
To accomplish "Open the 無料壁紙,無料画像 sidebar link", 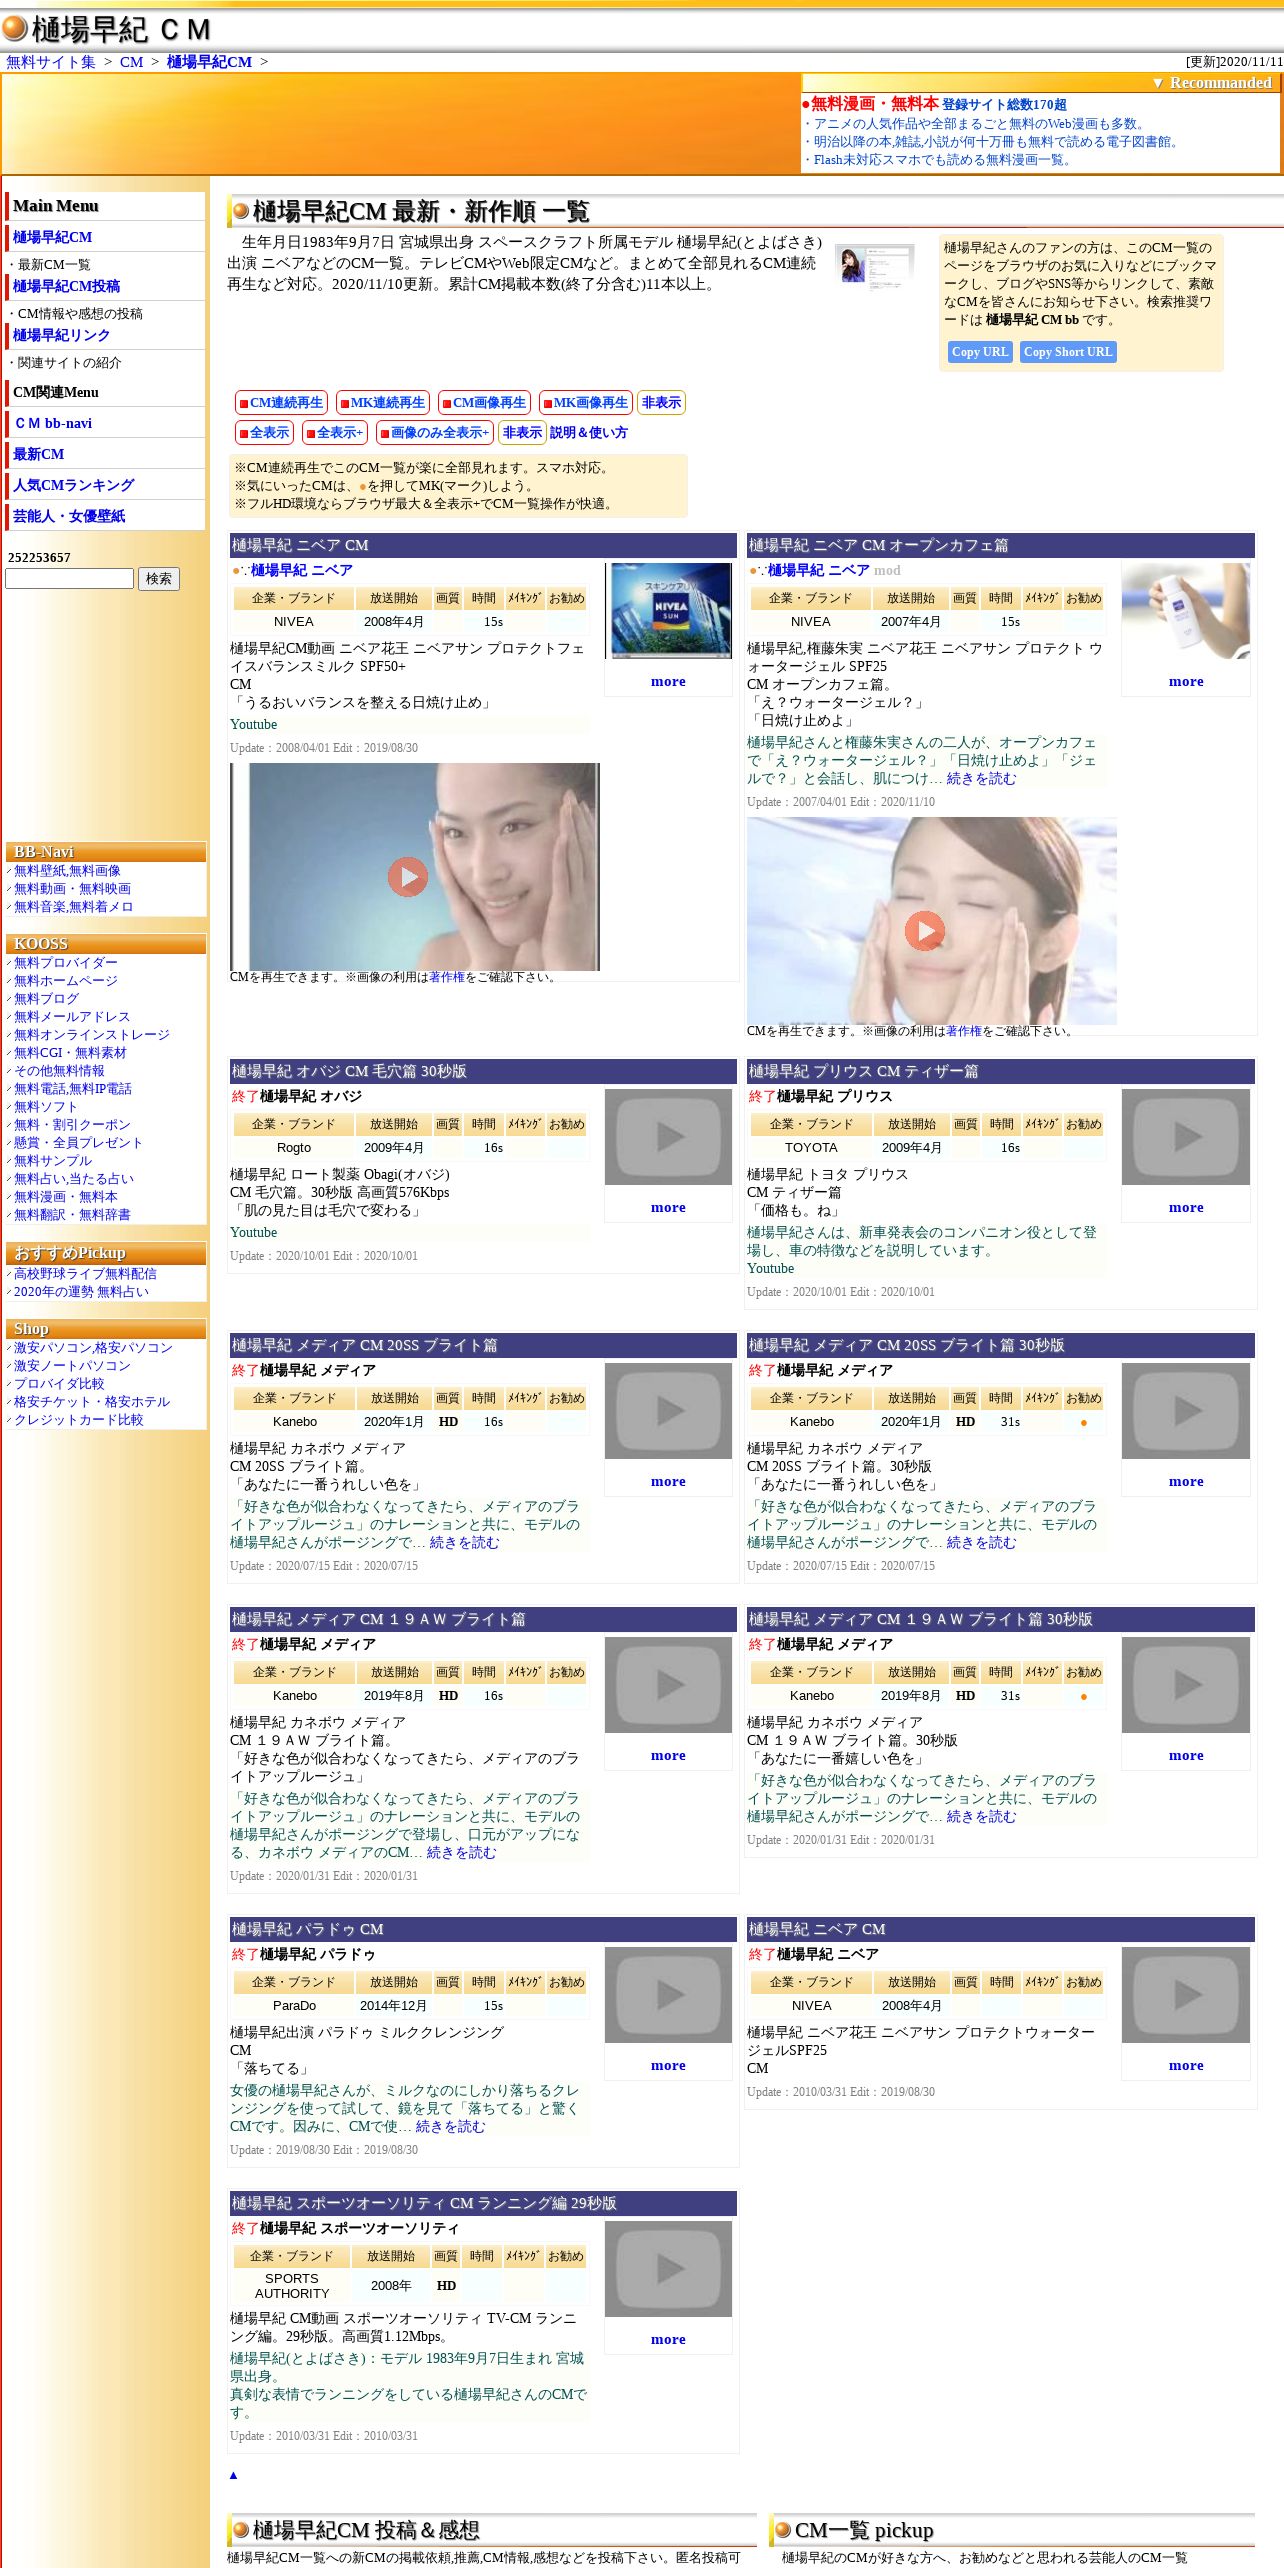I will point(67,871).
